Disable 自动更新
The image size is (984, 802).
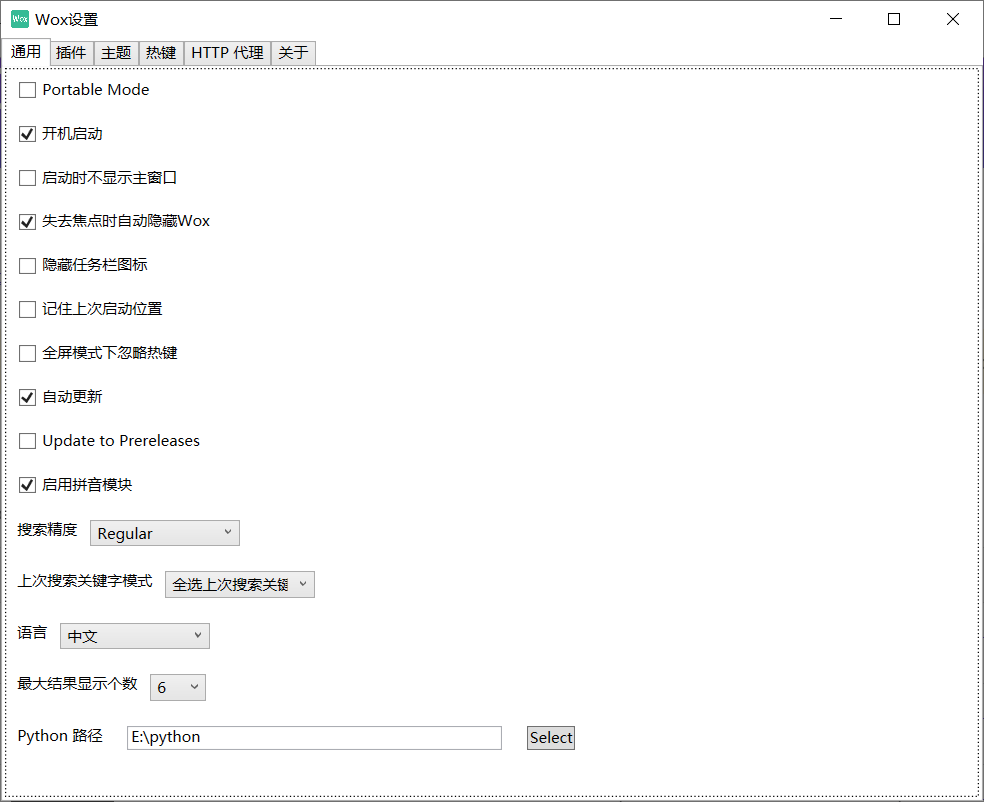27,396
